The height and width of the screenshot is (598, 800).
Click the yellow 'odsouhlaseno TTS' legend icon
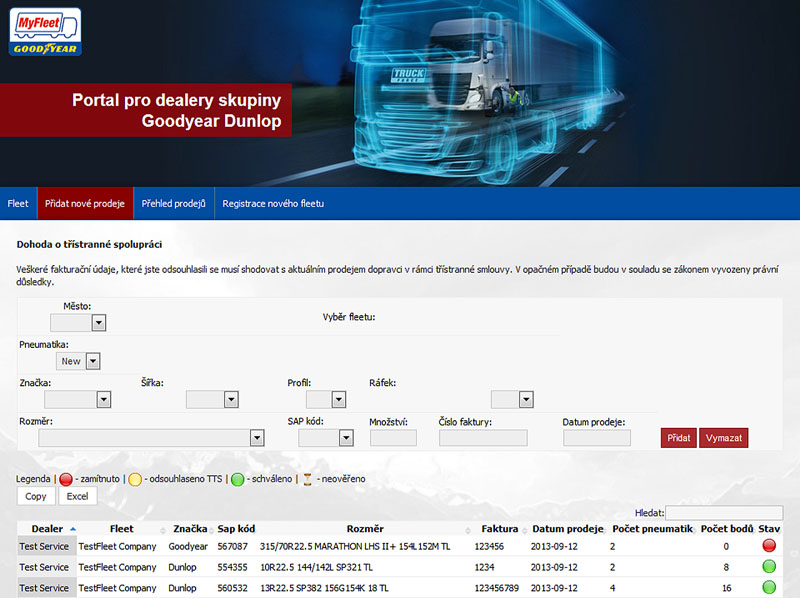click(x=135, y=479)
